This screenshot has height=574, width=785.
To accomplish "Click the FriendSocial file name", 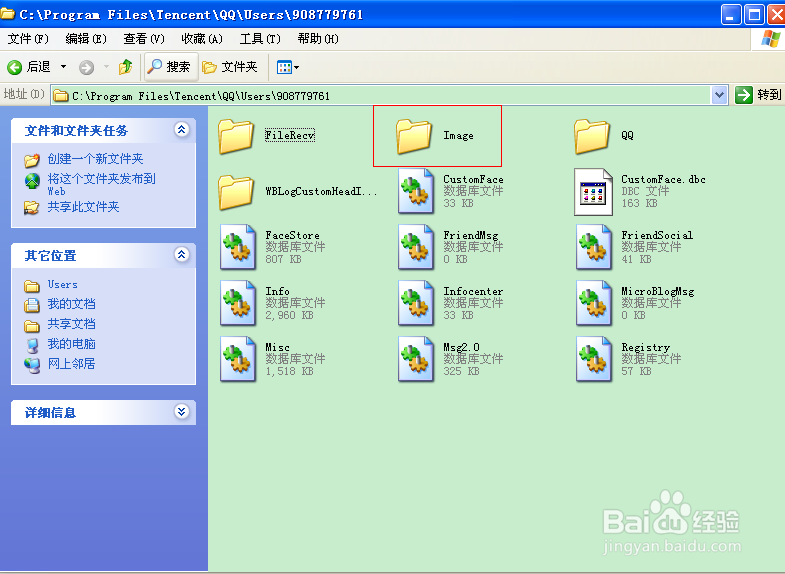I will pos(657,235).
